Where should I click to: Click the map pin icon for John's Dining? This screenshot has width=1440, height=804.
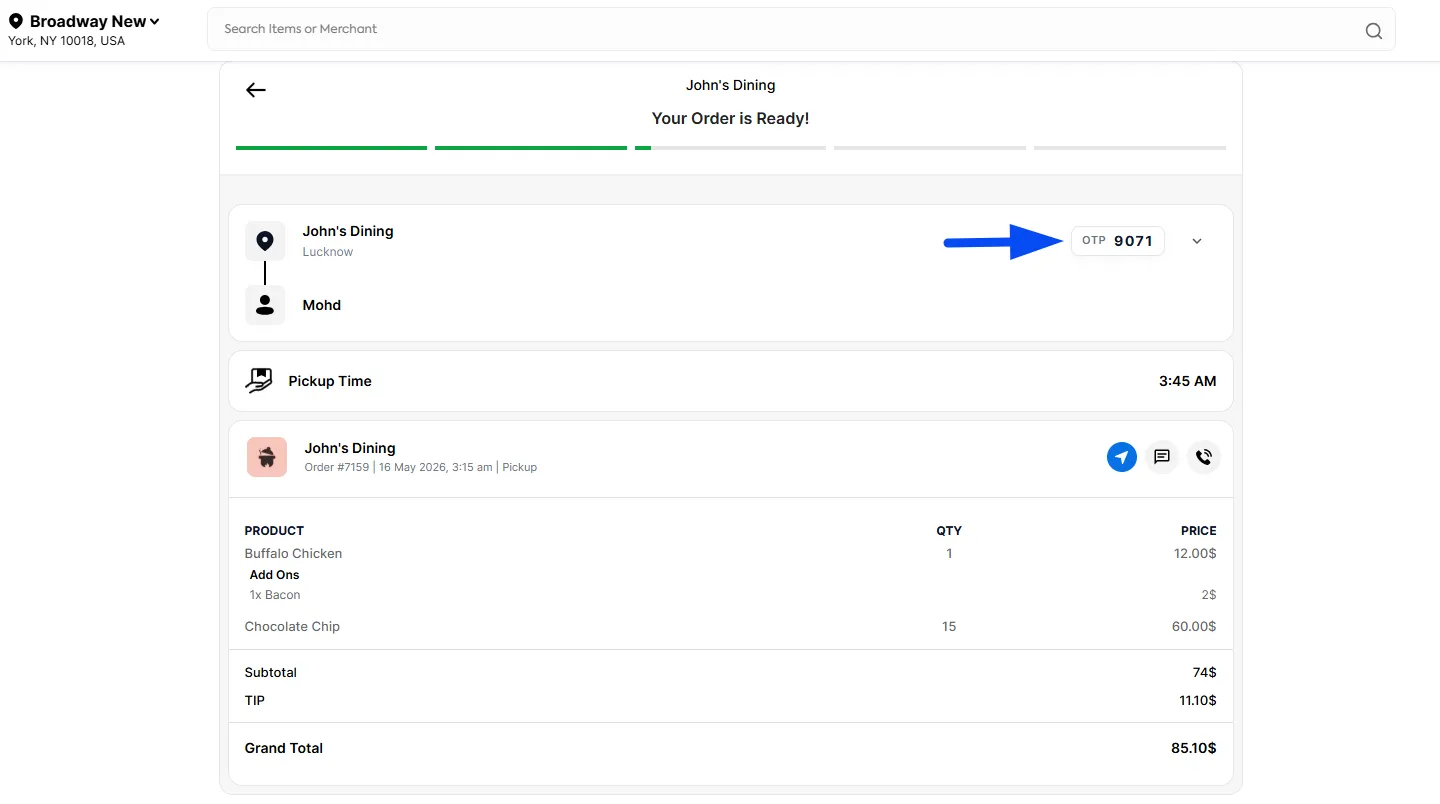click(265, 241)
